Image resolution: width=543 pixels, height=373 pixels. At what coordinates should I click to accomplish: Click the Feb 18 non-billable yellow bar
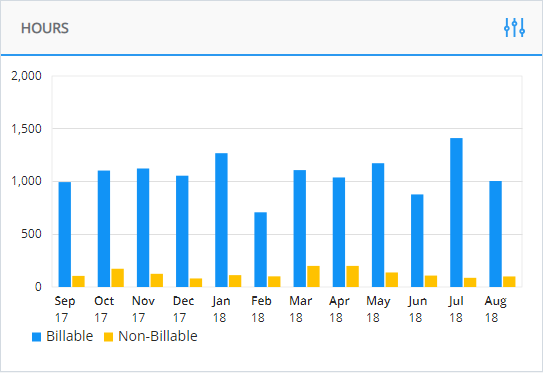[x=274, y=282]
